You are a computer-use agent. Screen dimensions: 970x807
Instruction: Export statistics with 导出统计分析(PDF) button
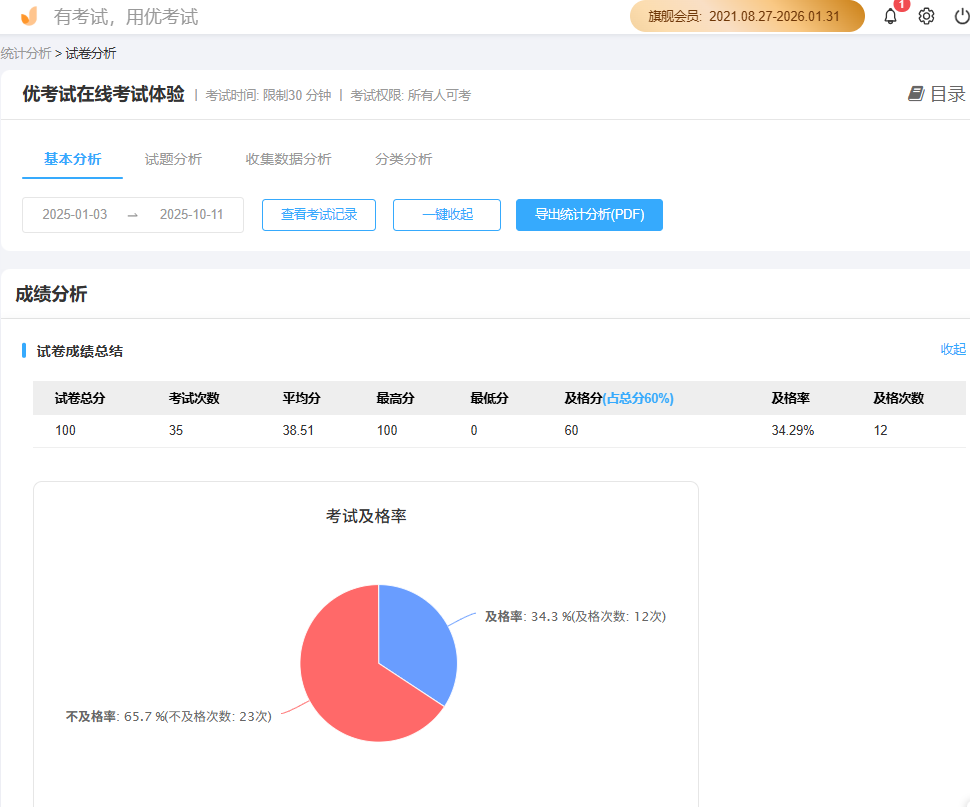pos(589,214)
